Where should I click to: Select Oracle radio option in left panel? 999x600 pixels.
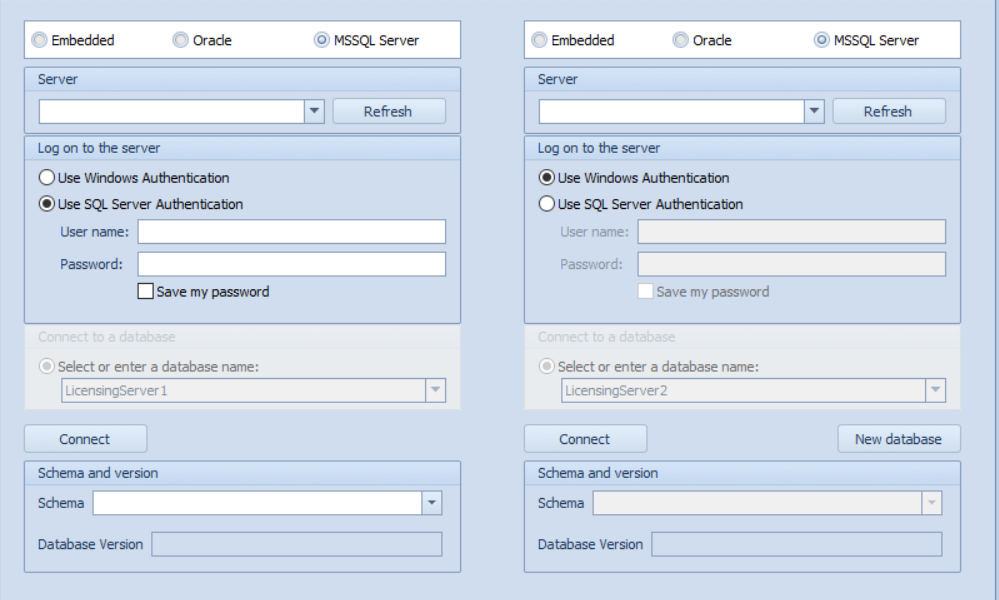click(x=180, y=41)
